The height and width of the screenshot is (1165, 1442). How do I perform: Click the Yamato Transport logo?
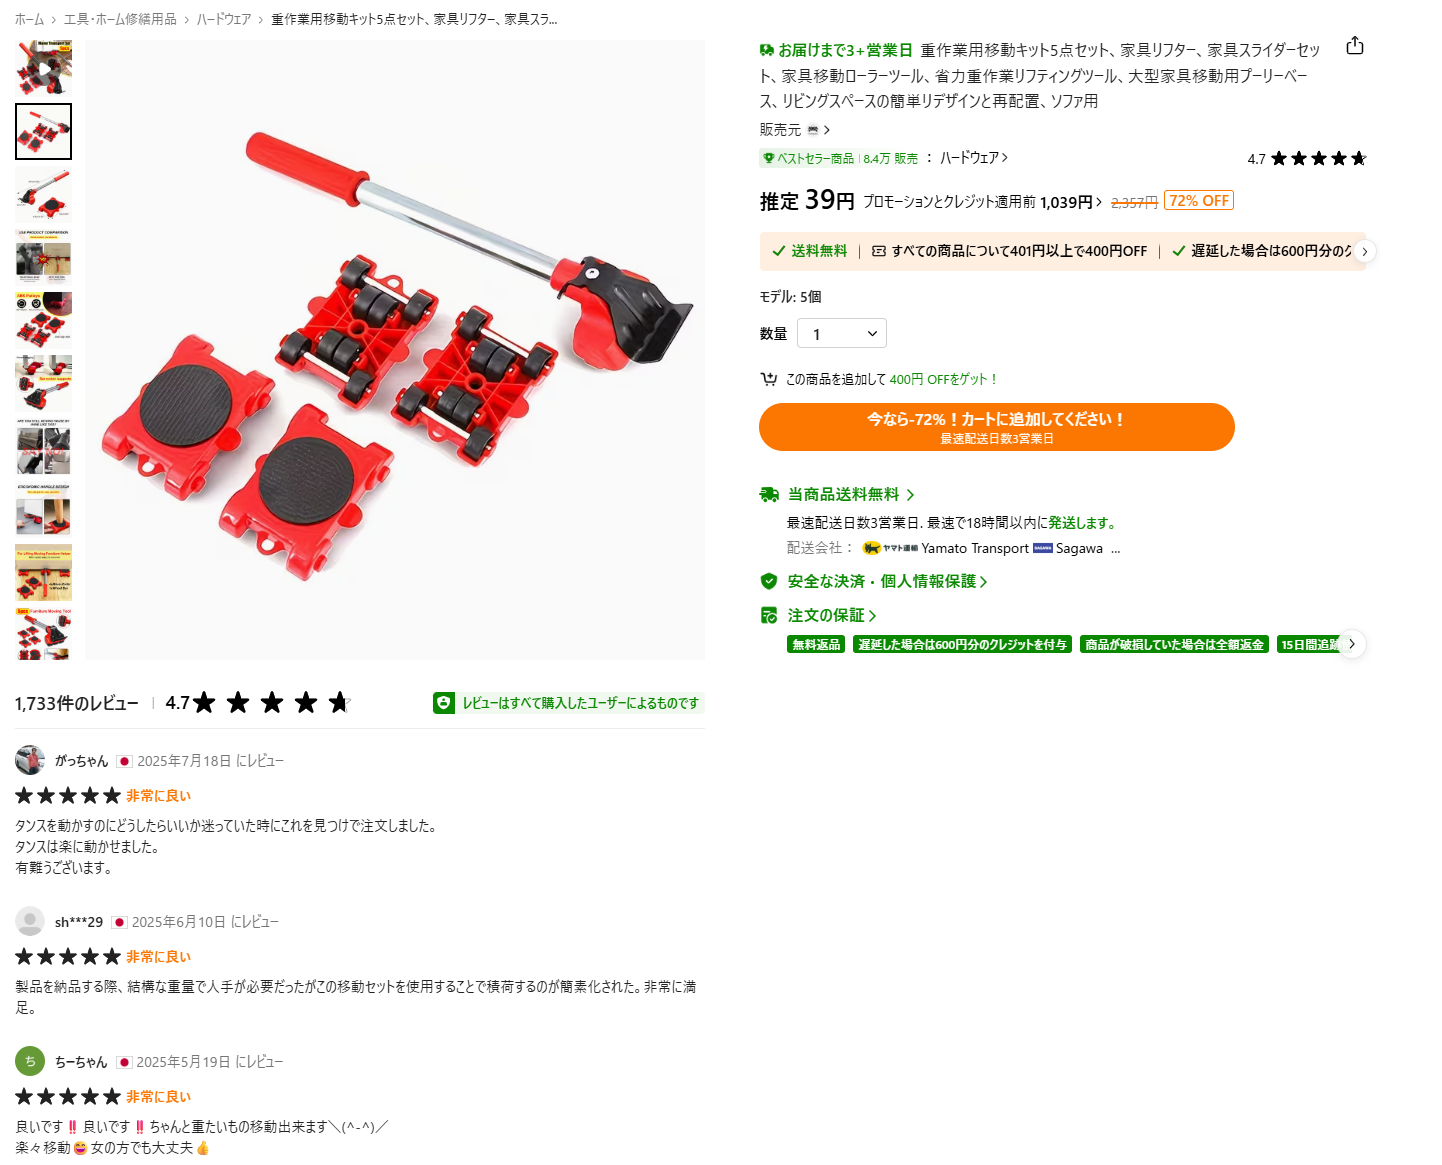pyautogui.click(x=890, y=548)
